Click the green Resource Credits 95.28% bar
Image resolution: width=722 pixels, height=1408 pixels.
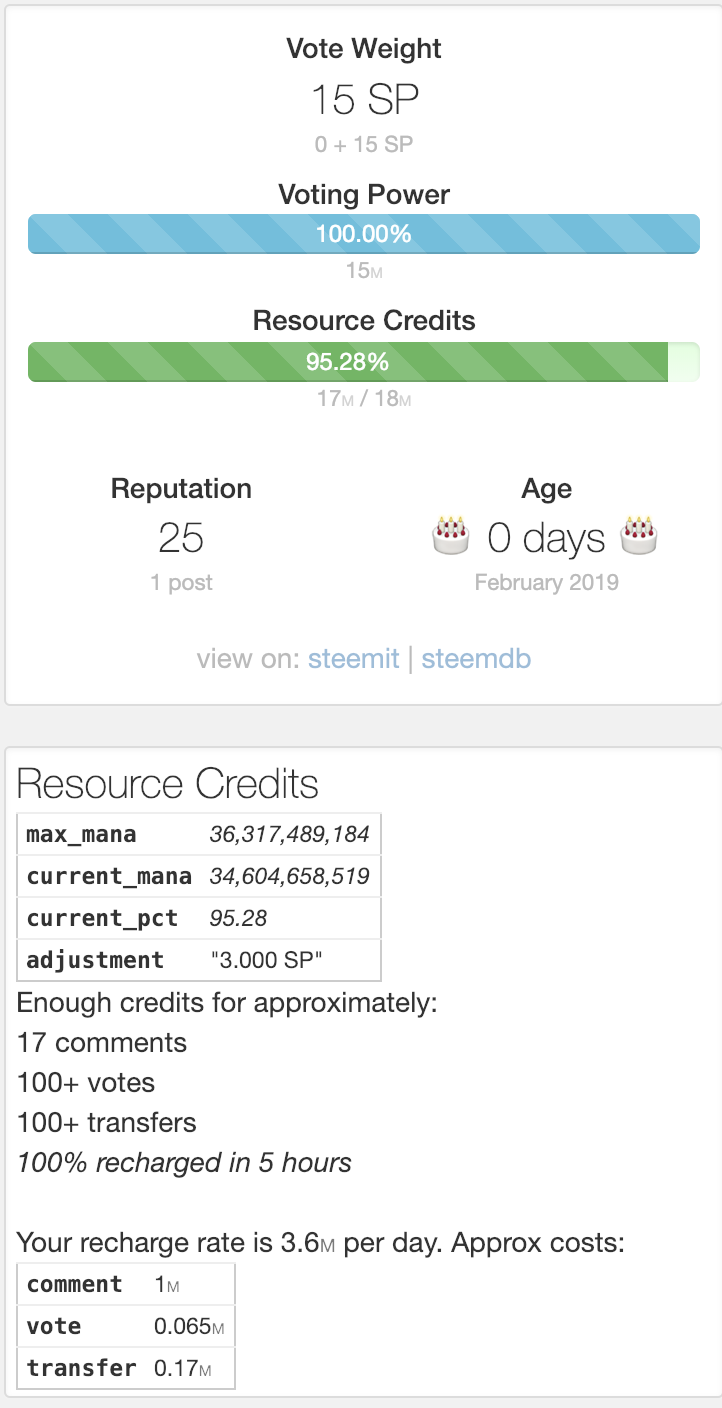[348, 361]
